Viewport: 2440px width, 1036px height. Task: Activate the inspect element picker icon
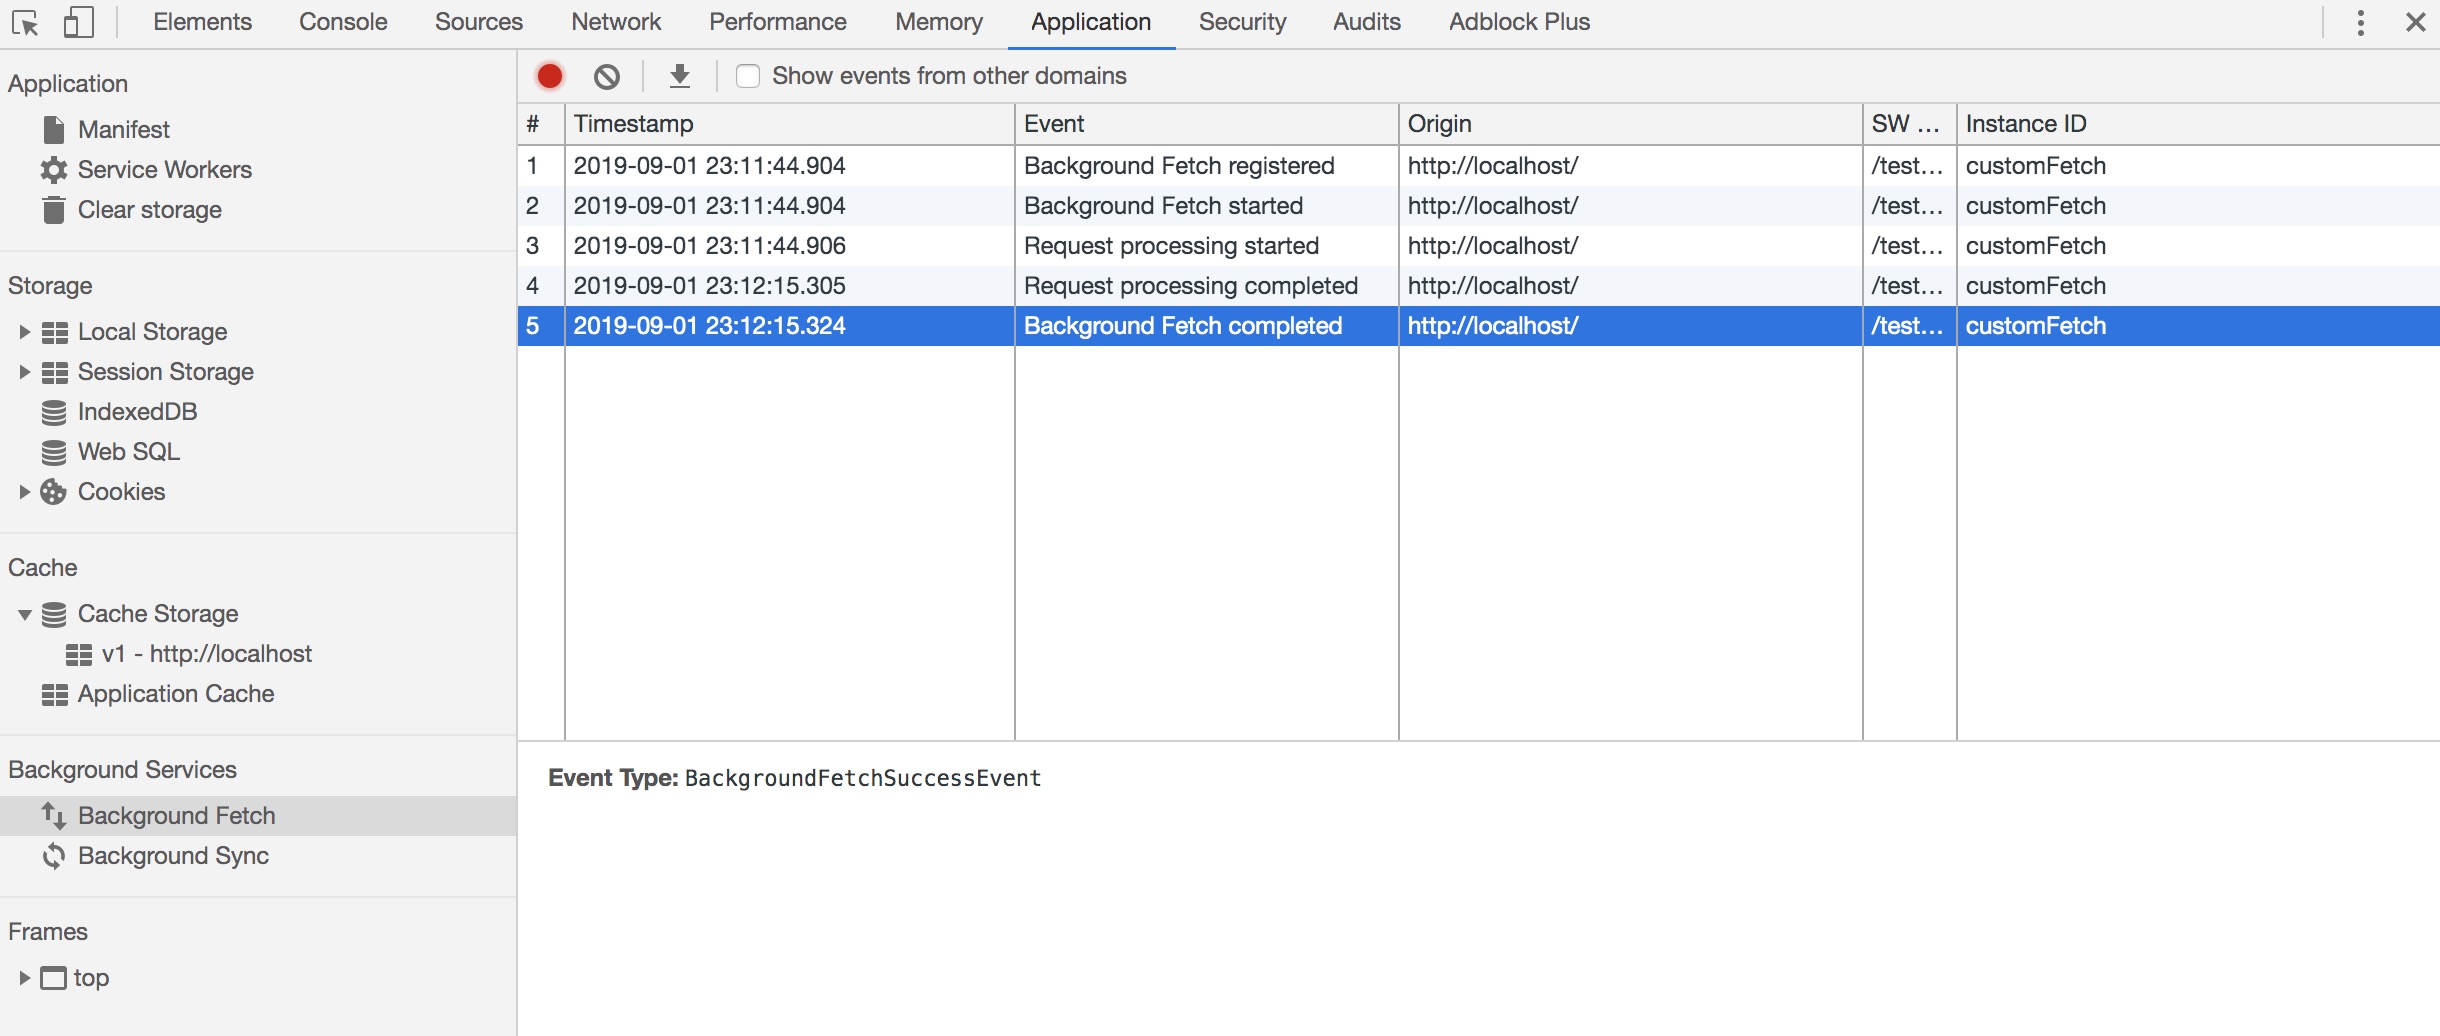pos(25,22)
